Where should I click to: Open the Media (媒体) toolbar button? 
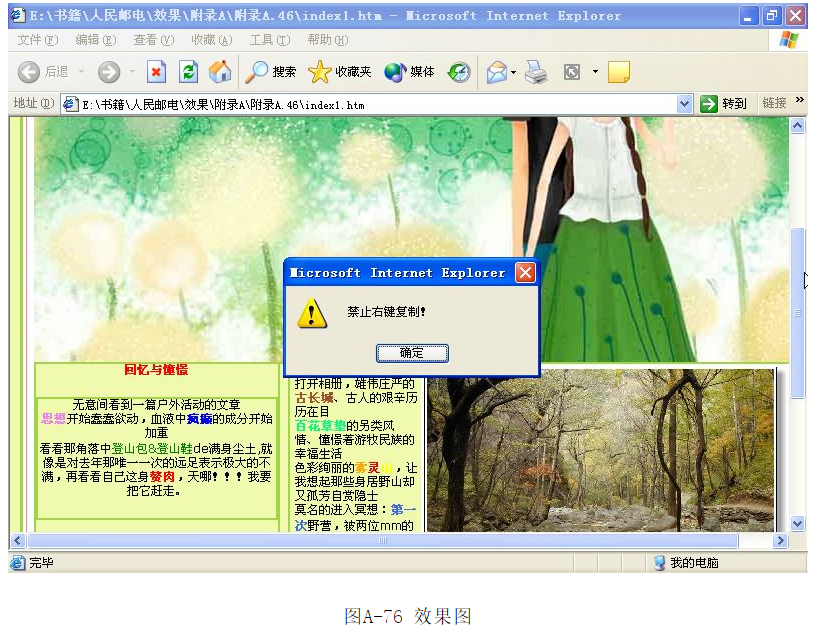click(x=409, y=72)
